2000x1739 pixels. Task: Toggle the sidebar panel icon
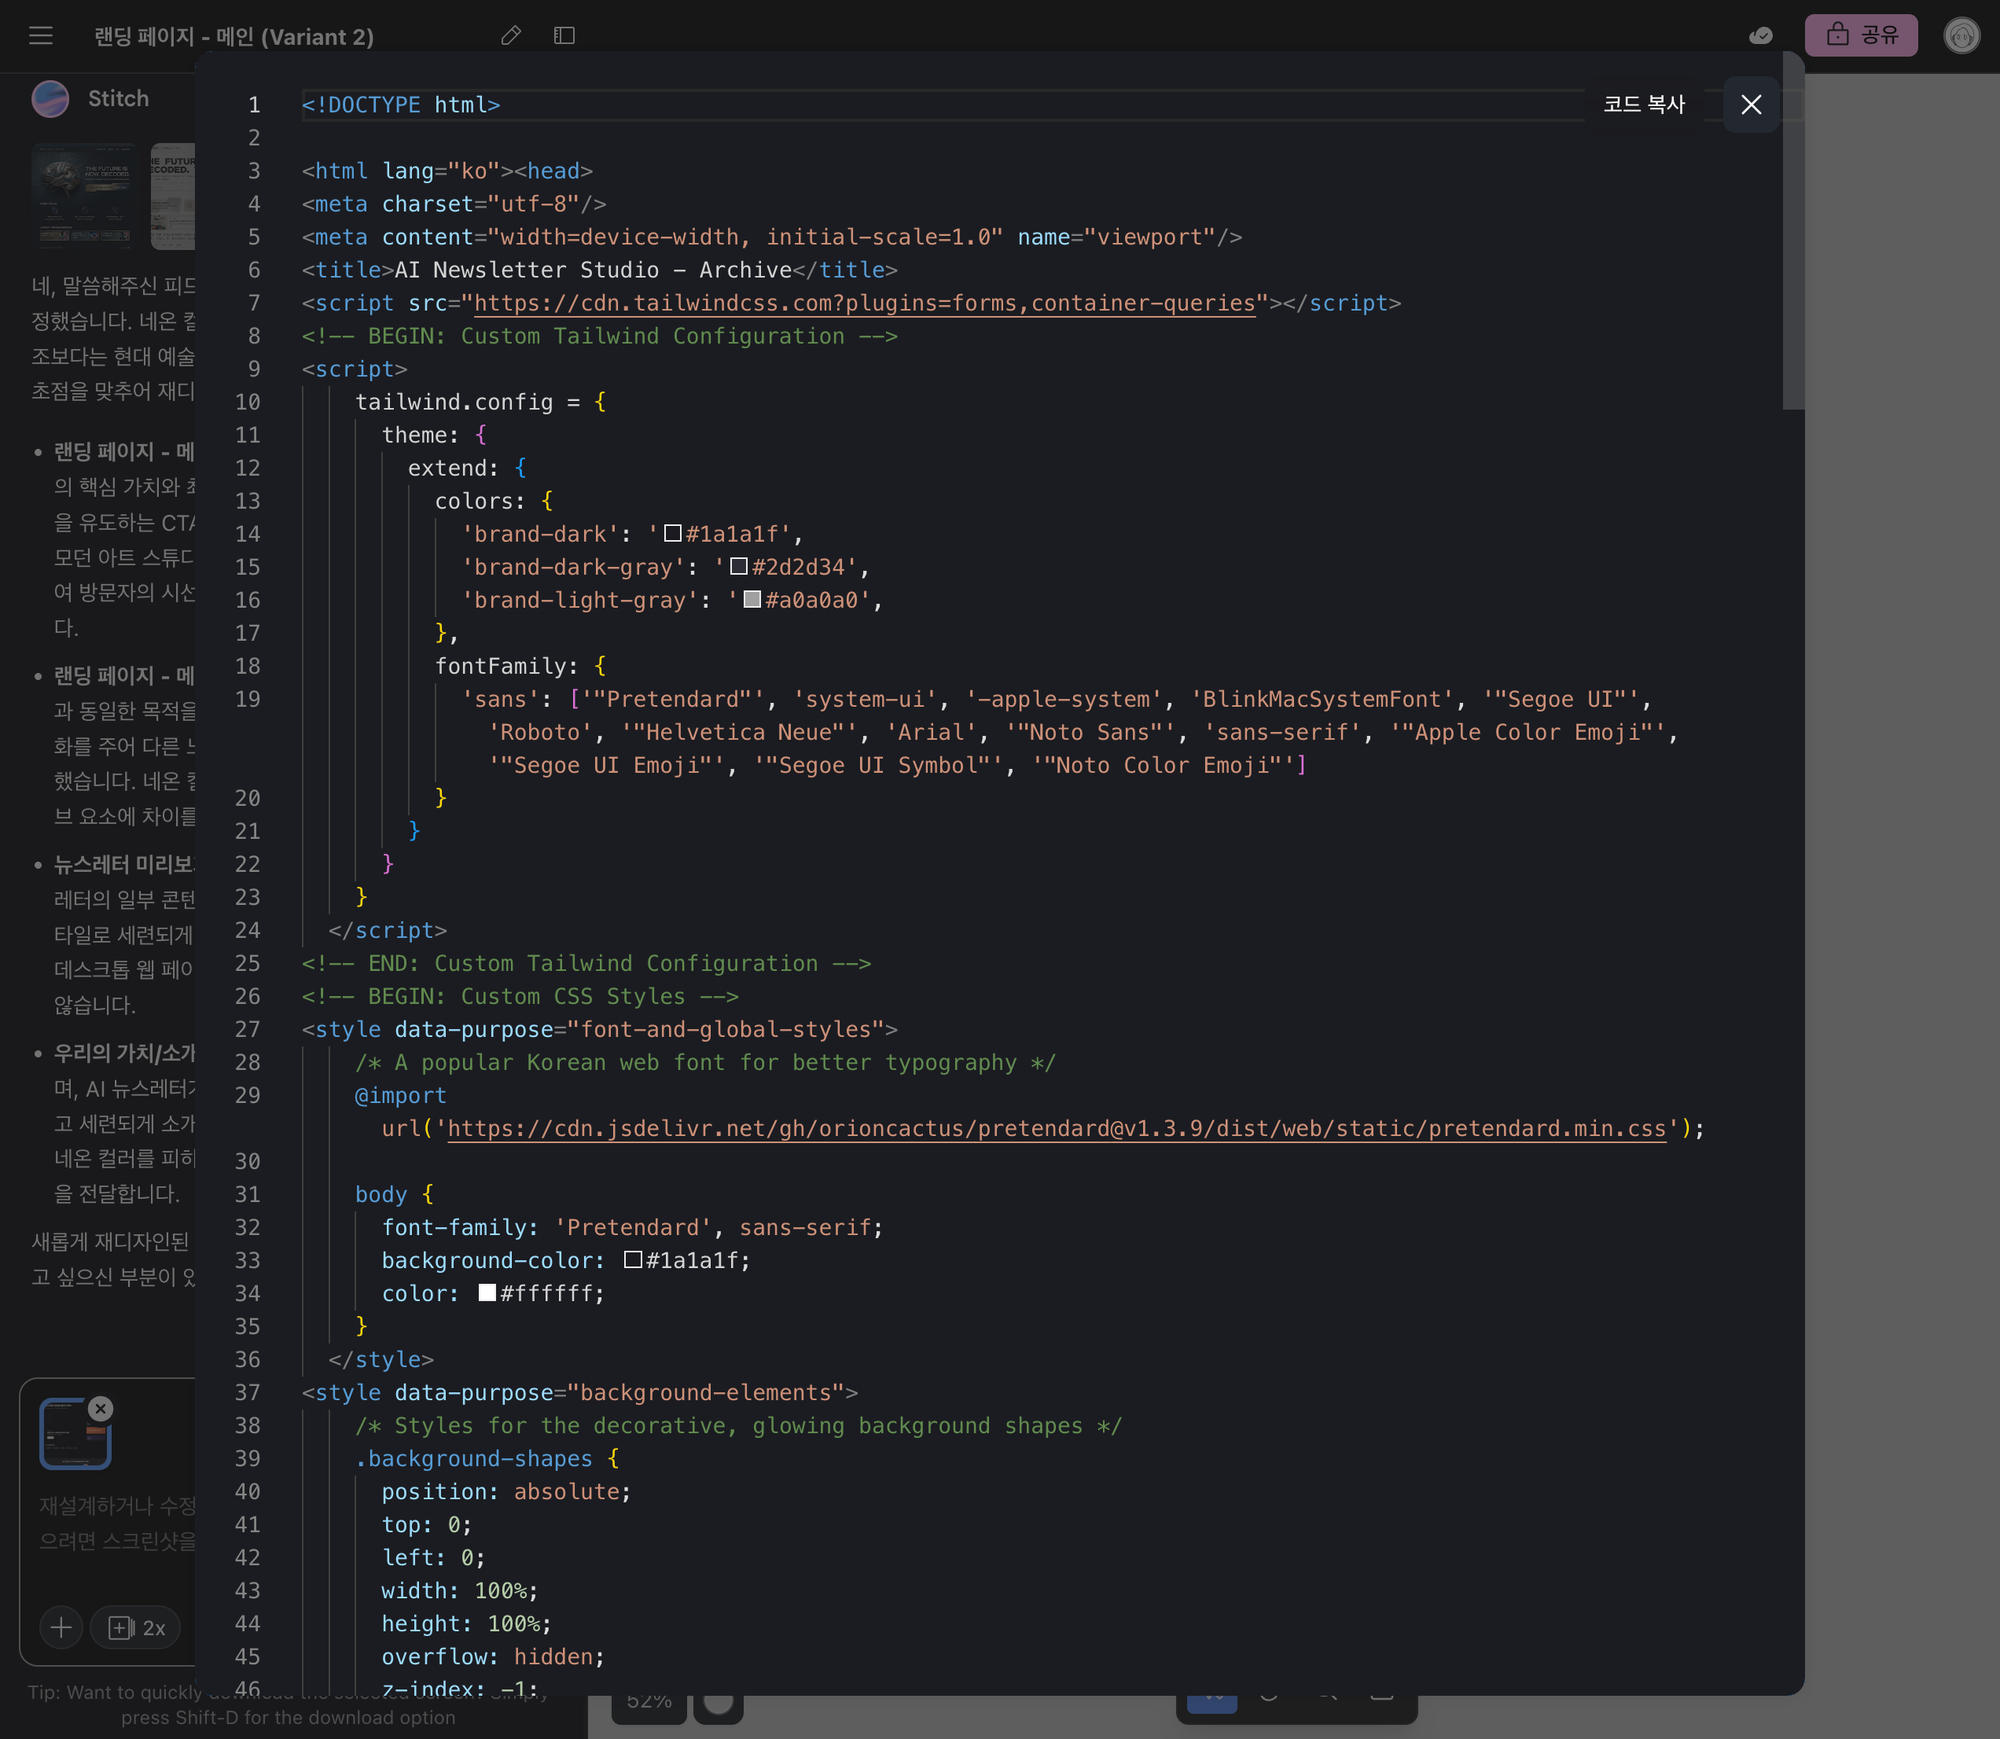[564, 36]
